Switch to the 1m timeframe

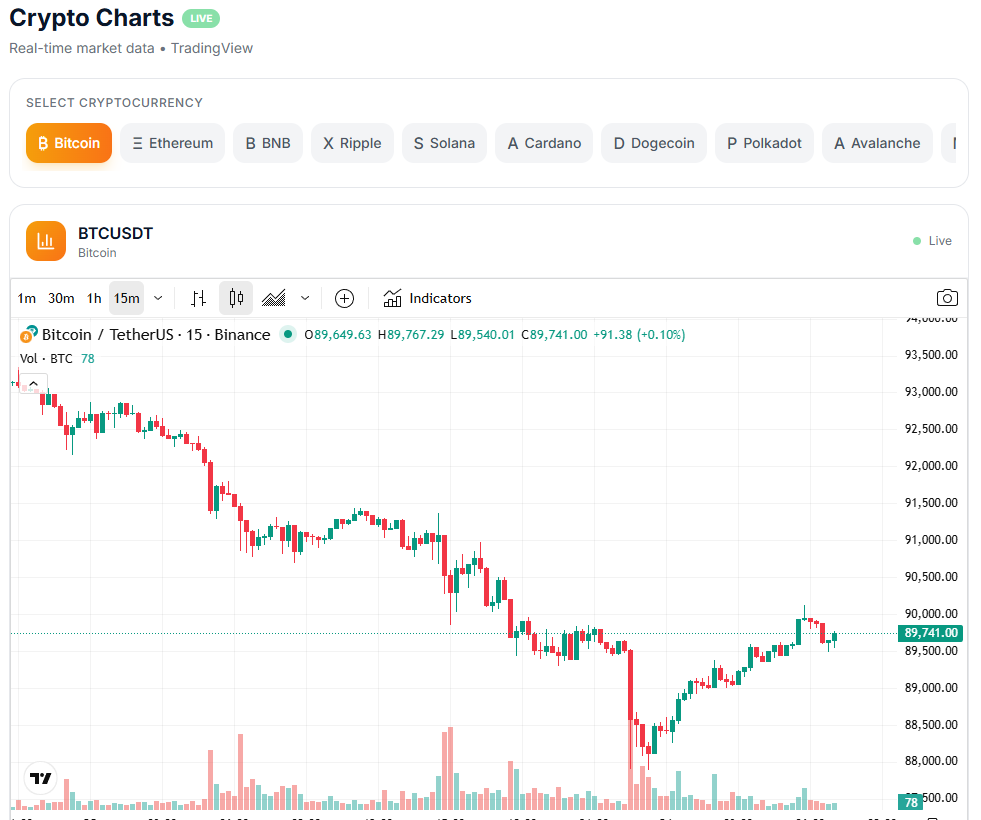(x=27, y=298)
